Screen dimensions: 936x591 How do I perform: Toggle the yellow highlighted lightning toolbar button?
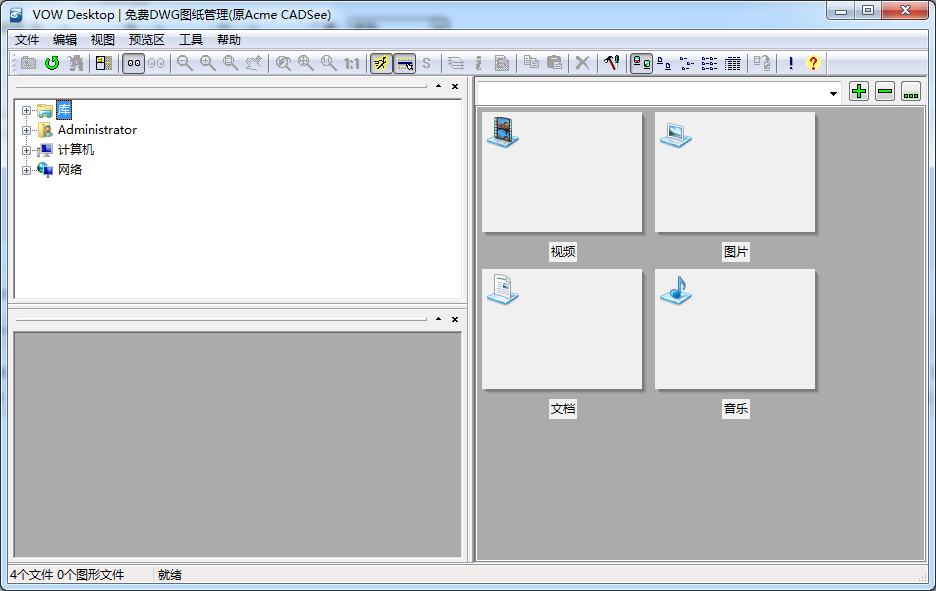[x=381, y=63]
